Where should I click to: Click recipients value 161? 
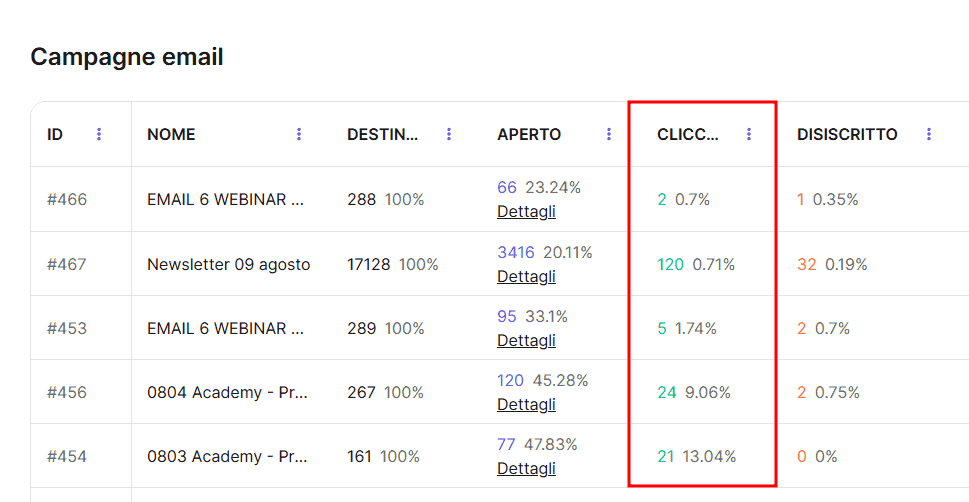point(359,457)
